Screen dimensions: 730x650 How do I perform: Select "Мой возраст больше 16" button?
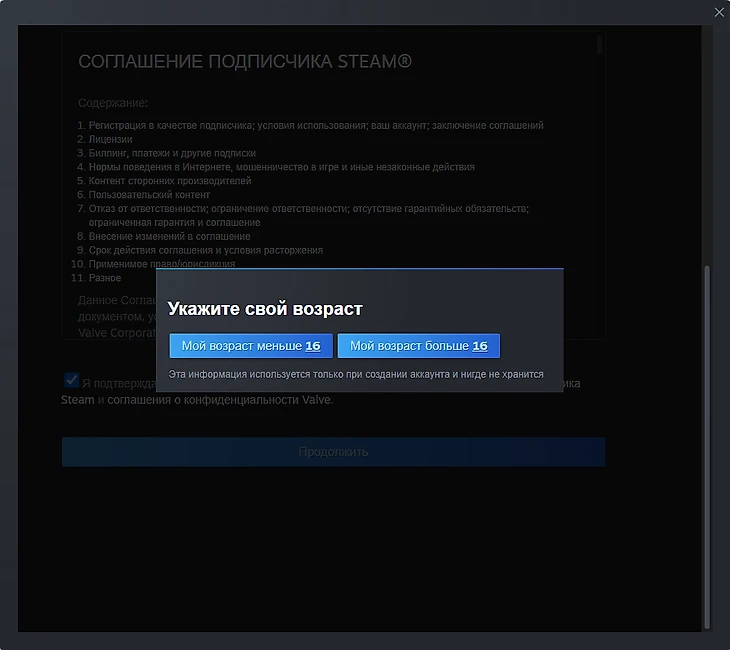pyautogui.click(x=419, y=346)
